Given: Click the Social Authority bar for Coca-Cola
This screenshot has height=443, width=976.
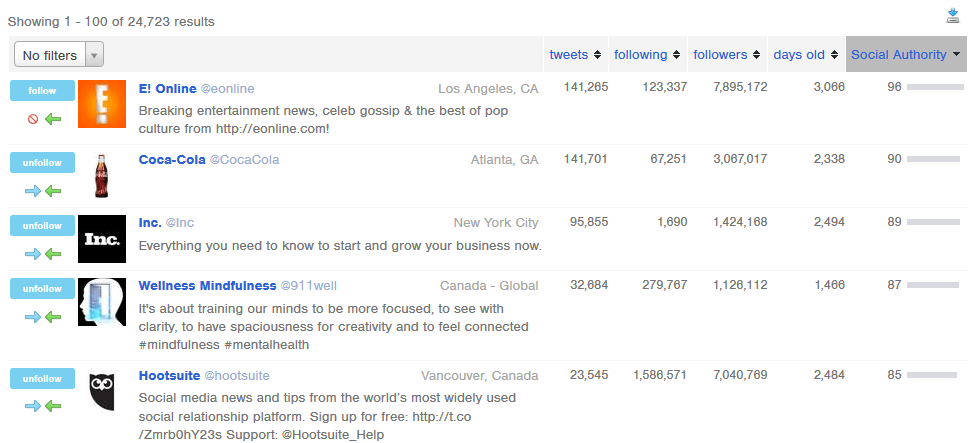Looking at the screenshot, I should [x=933, y=159].
